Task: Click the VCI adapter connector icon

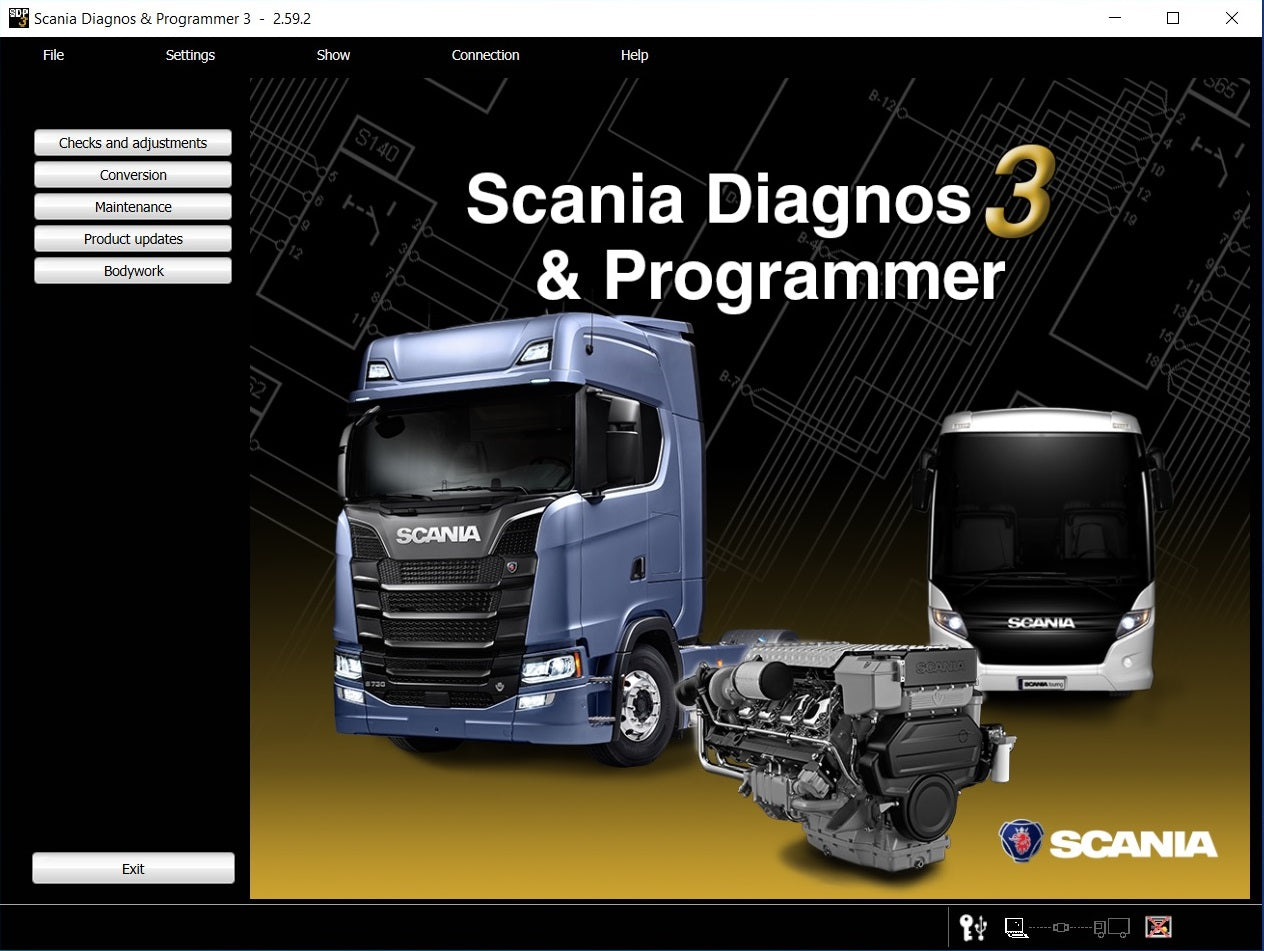Action: [x=1061, y=927]
